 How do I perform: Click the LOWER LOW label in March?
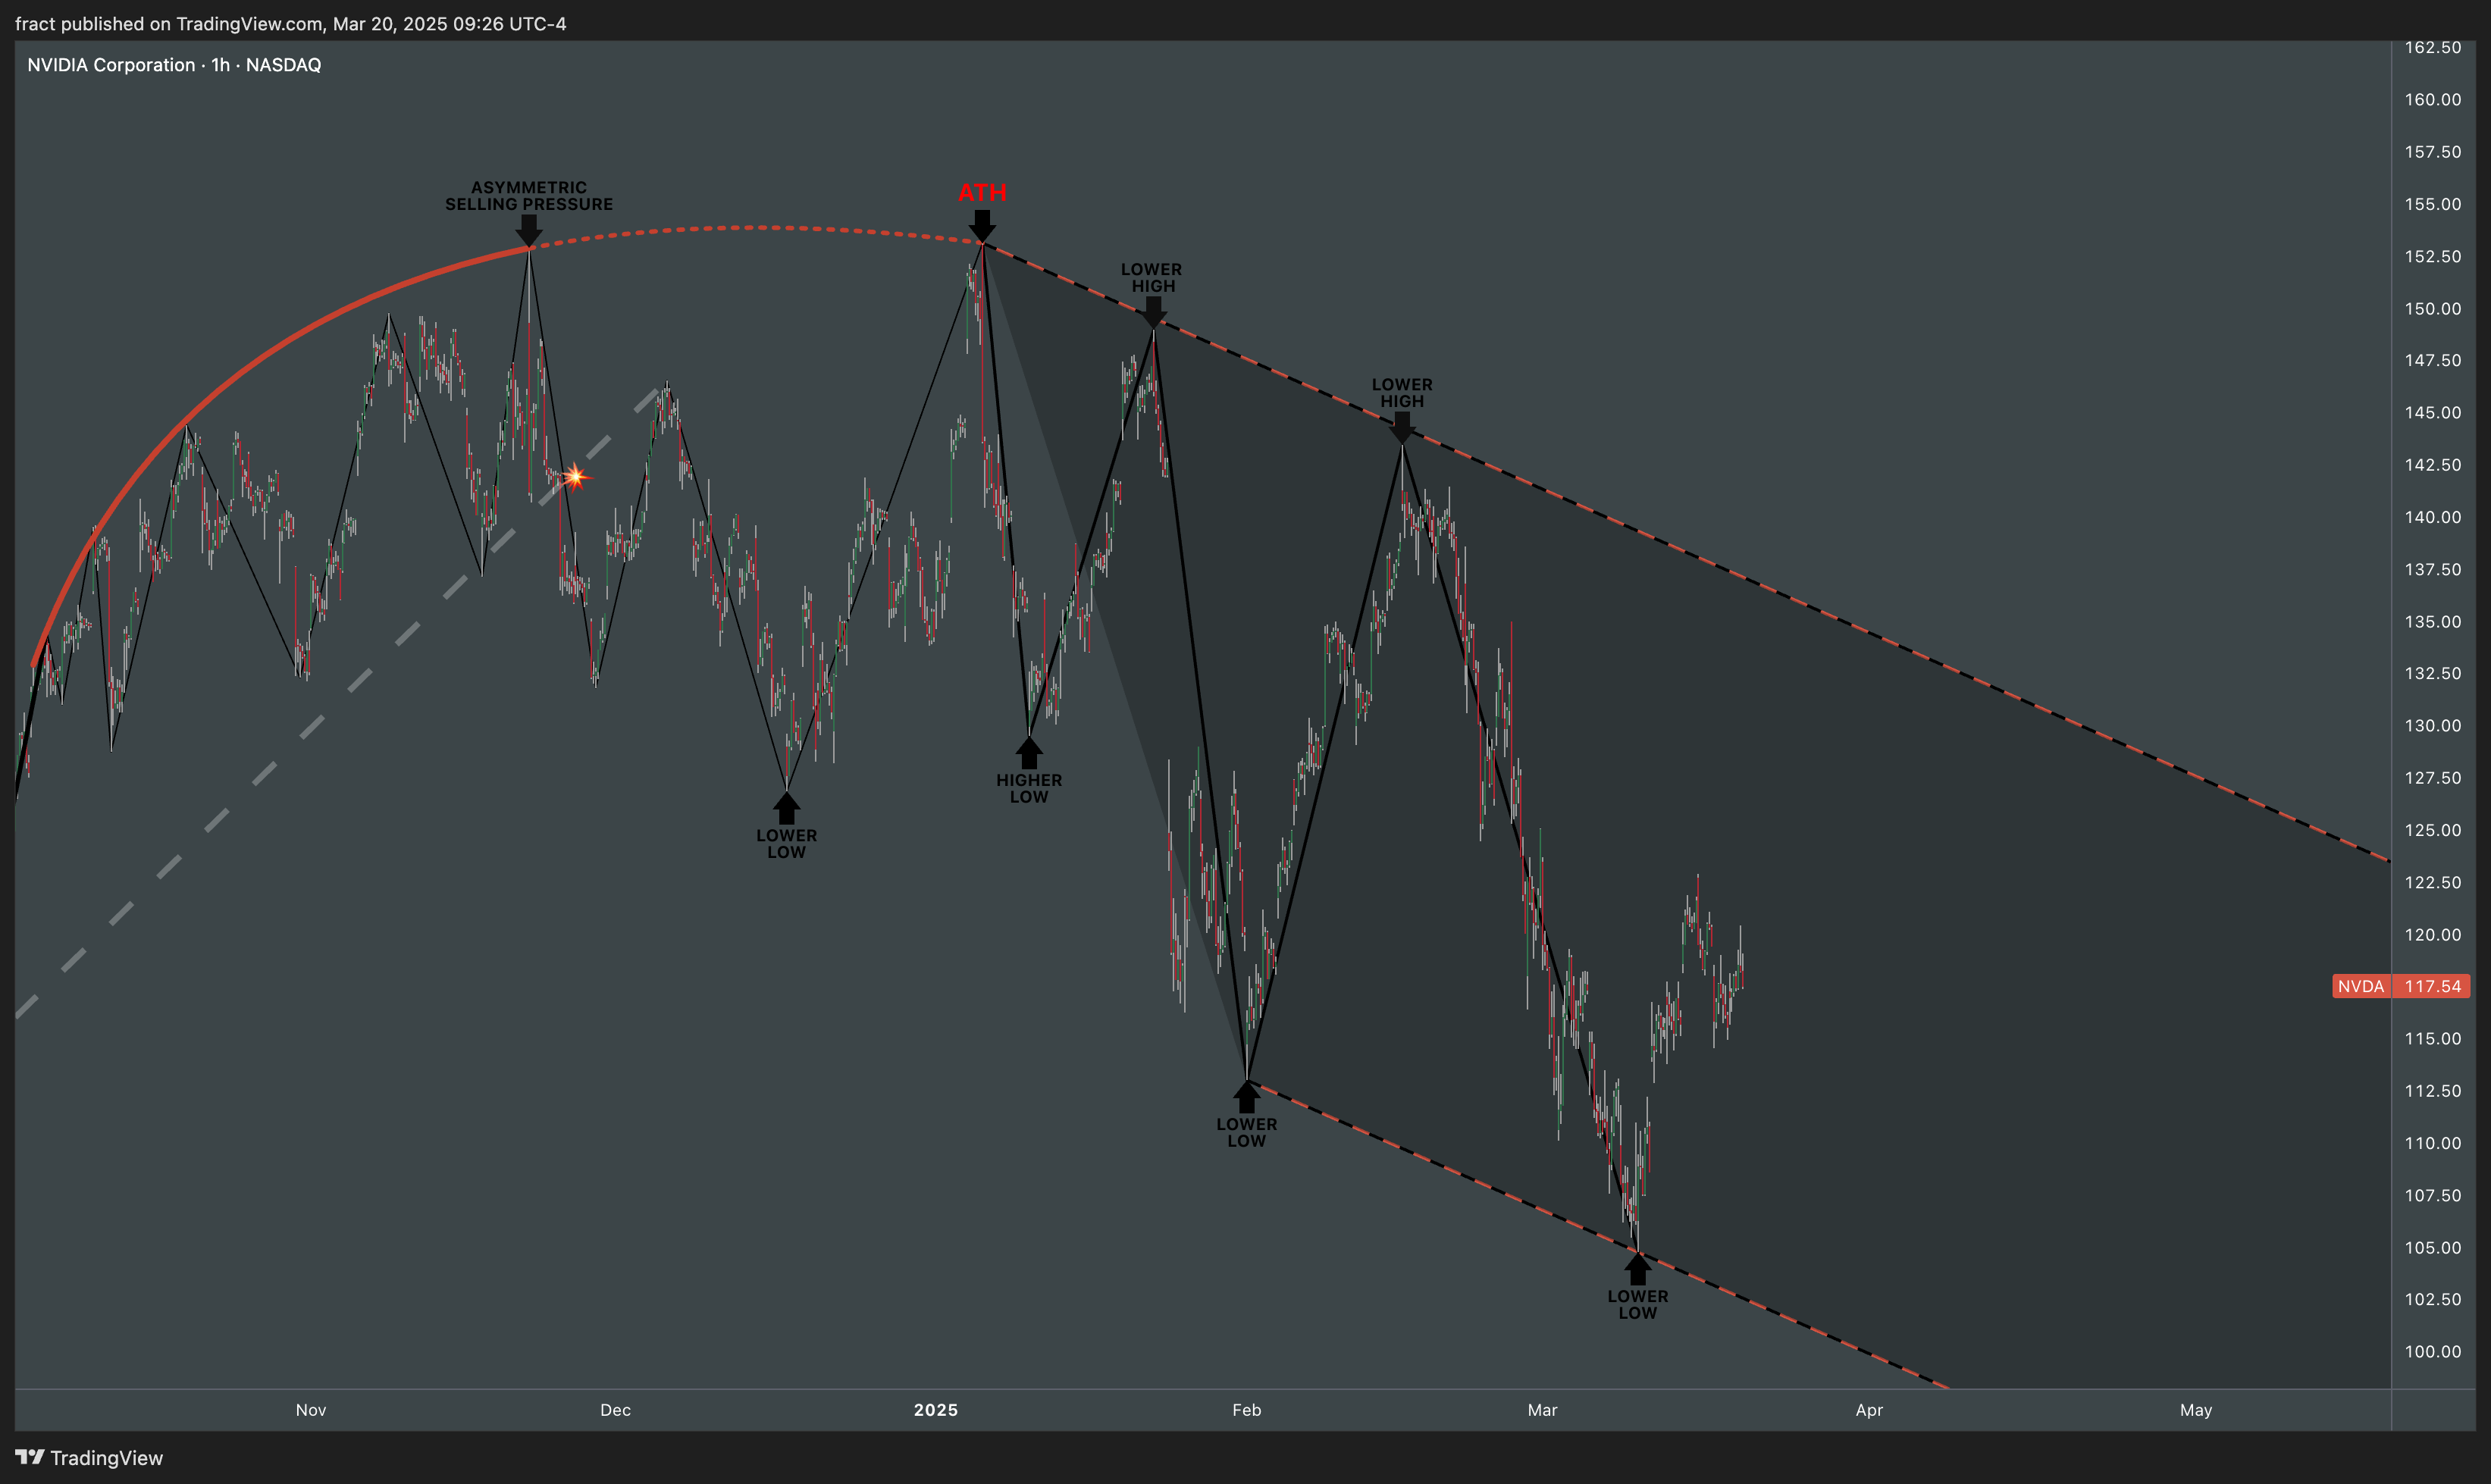(x=1637, y=1304)
